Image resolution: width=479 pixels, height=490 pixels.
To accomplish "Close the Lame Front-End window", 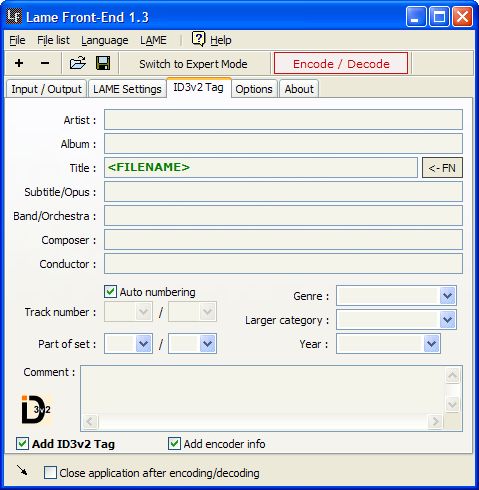I will coord(462,17).
